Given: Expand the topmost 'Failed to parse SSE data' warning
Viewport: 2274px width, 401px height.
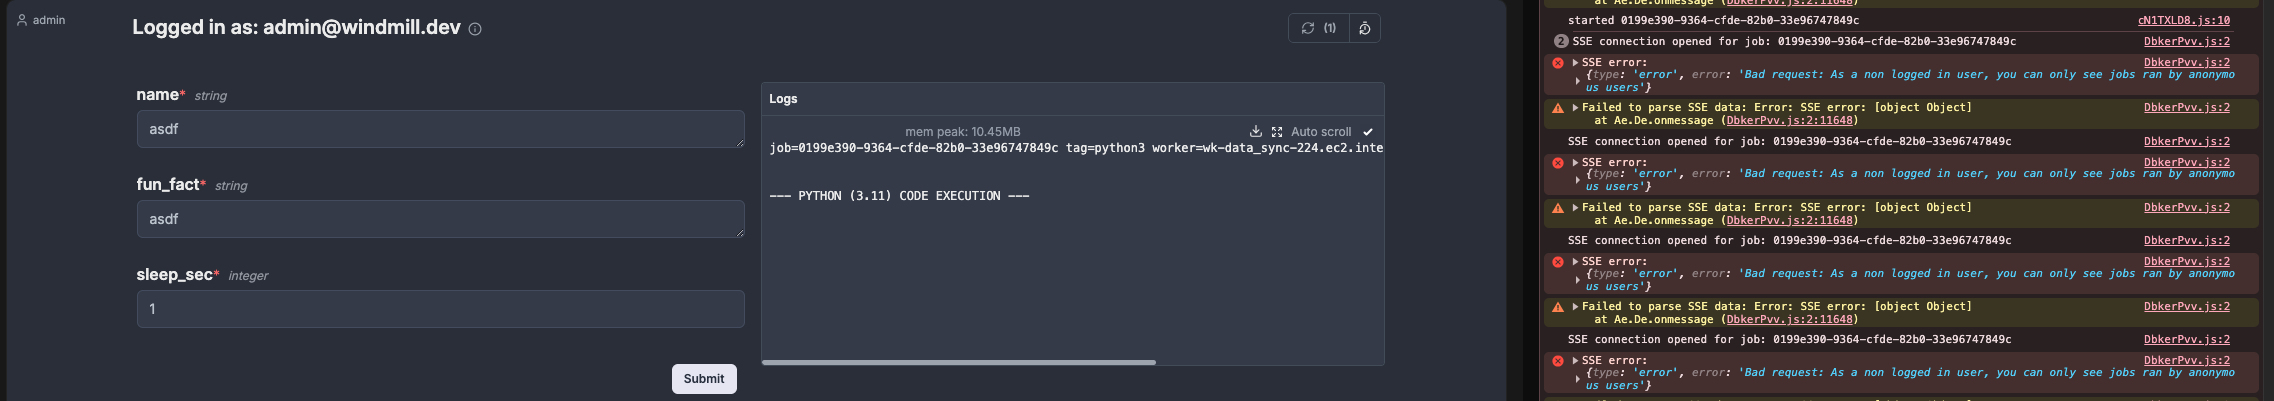Looking at the screenshot, I should [x=1575, y=107].
